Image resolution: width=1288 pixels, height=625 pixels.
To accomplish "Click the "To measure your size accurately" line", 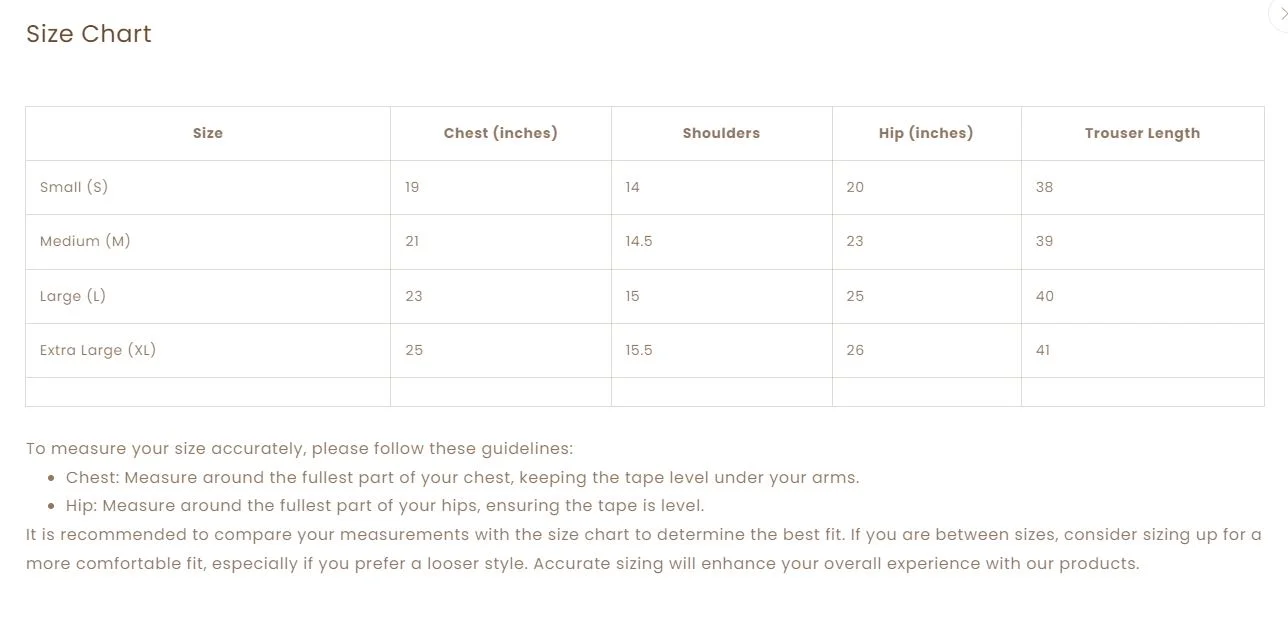I will point(299,449).
